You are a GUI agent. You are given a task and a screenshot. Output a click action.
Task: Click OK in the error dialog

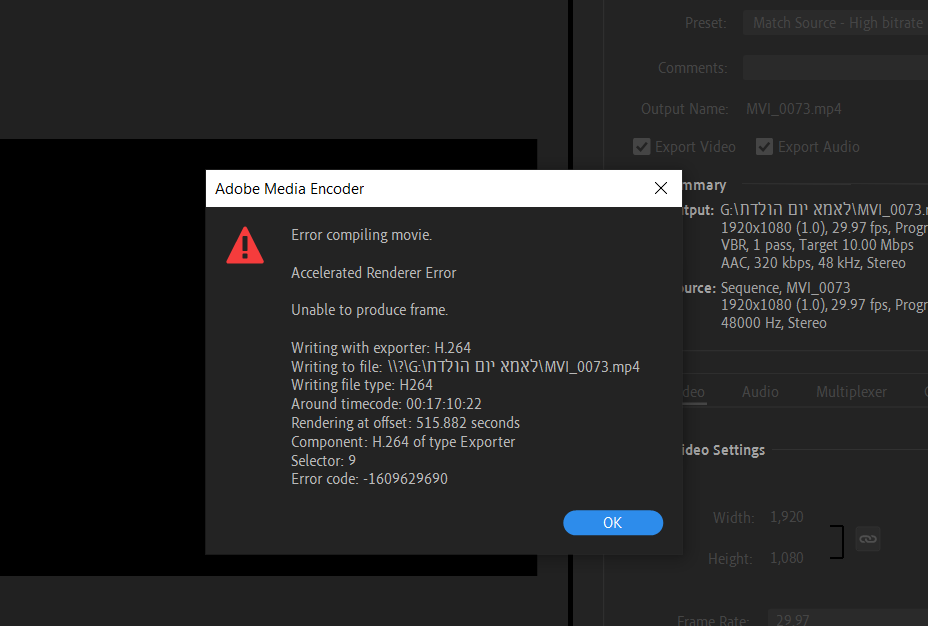pos(613,522)
